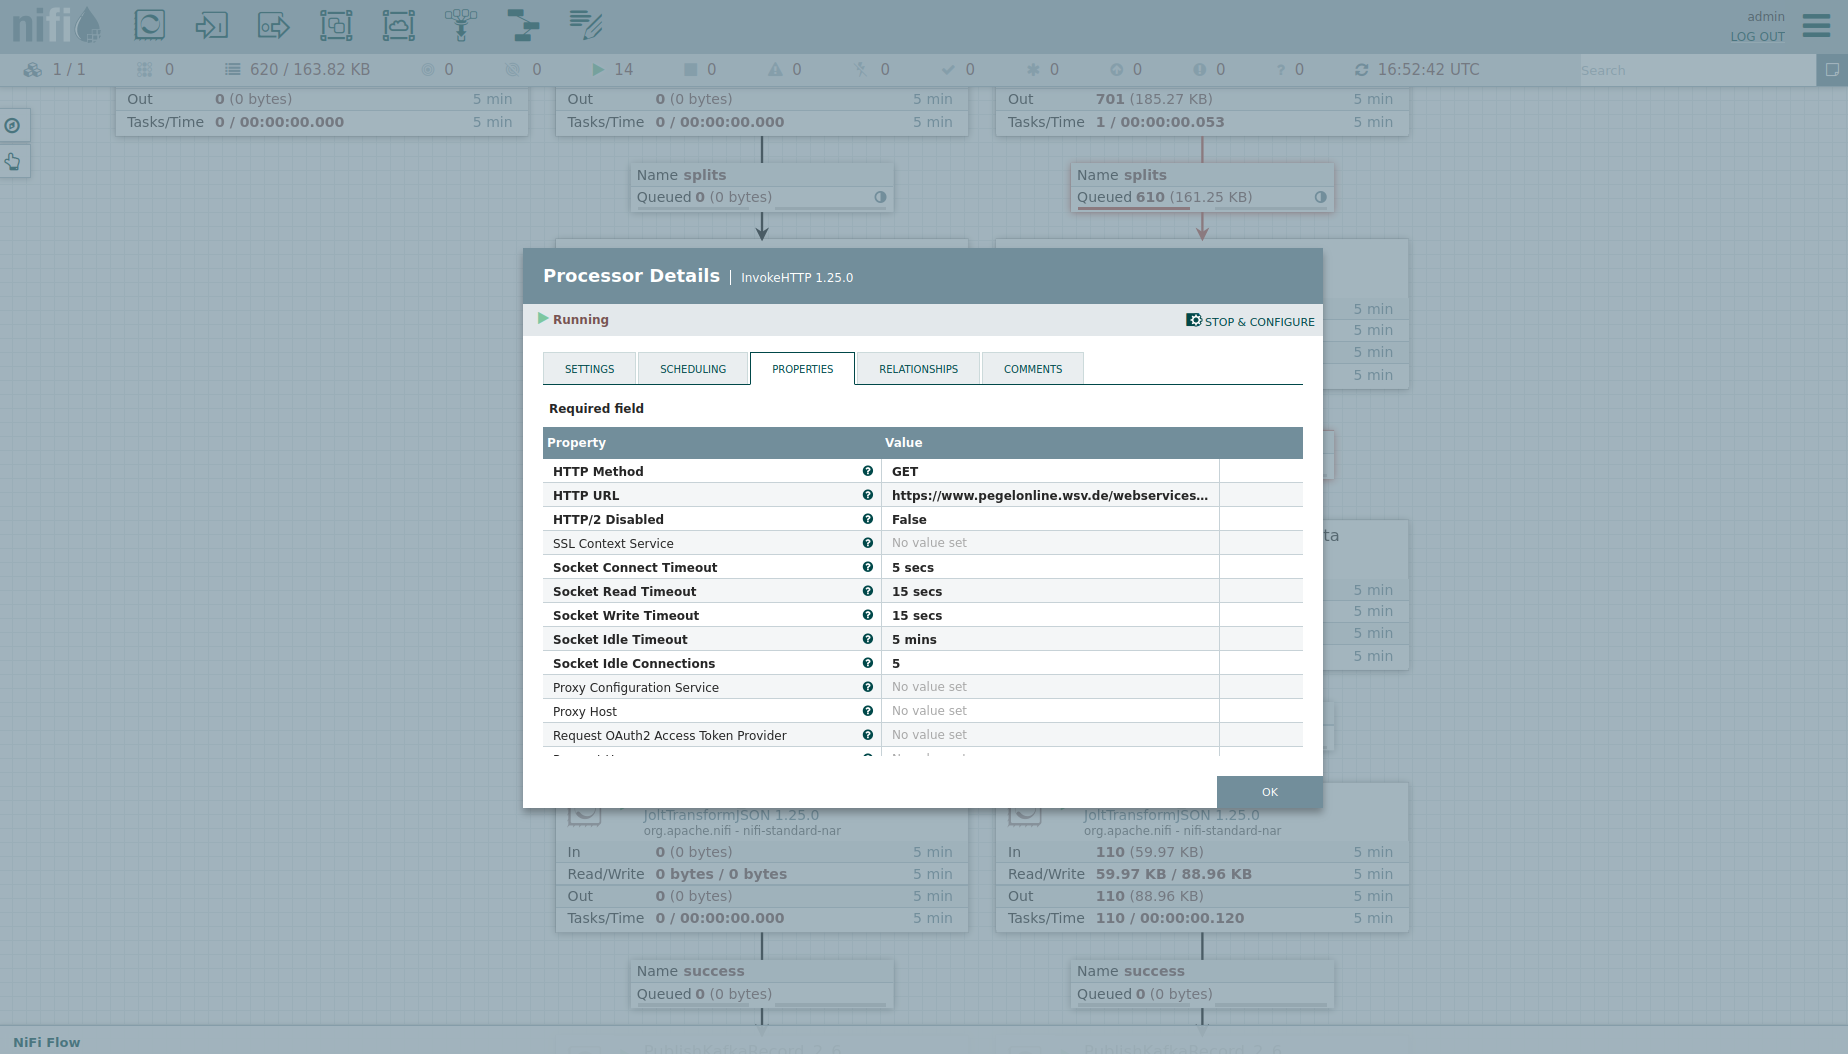
Task: Open the Comments tab
Action: pos(1033,369)
